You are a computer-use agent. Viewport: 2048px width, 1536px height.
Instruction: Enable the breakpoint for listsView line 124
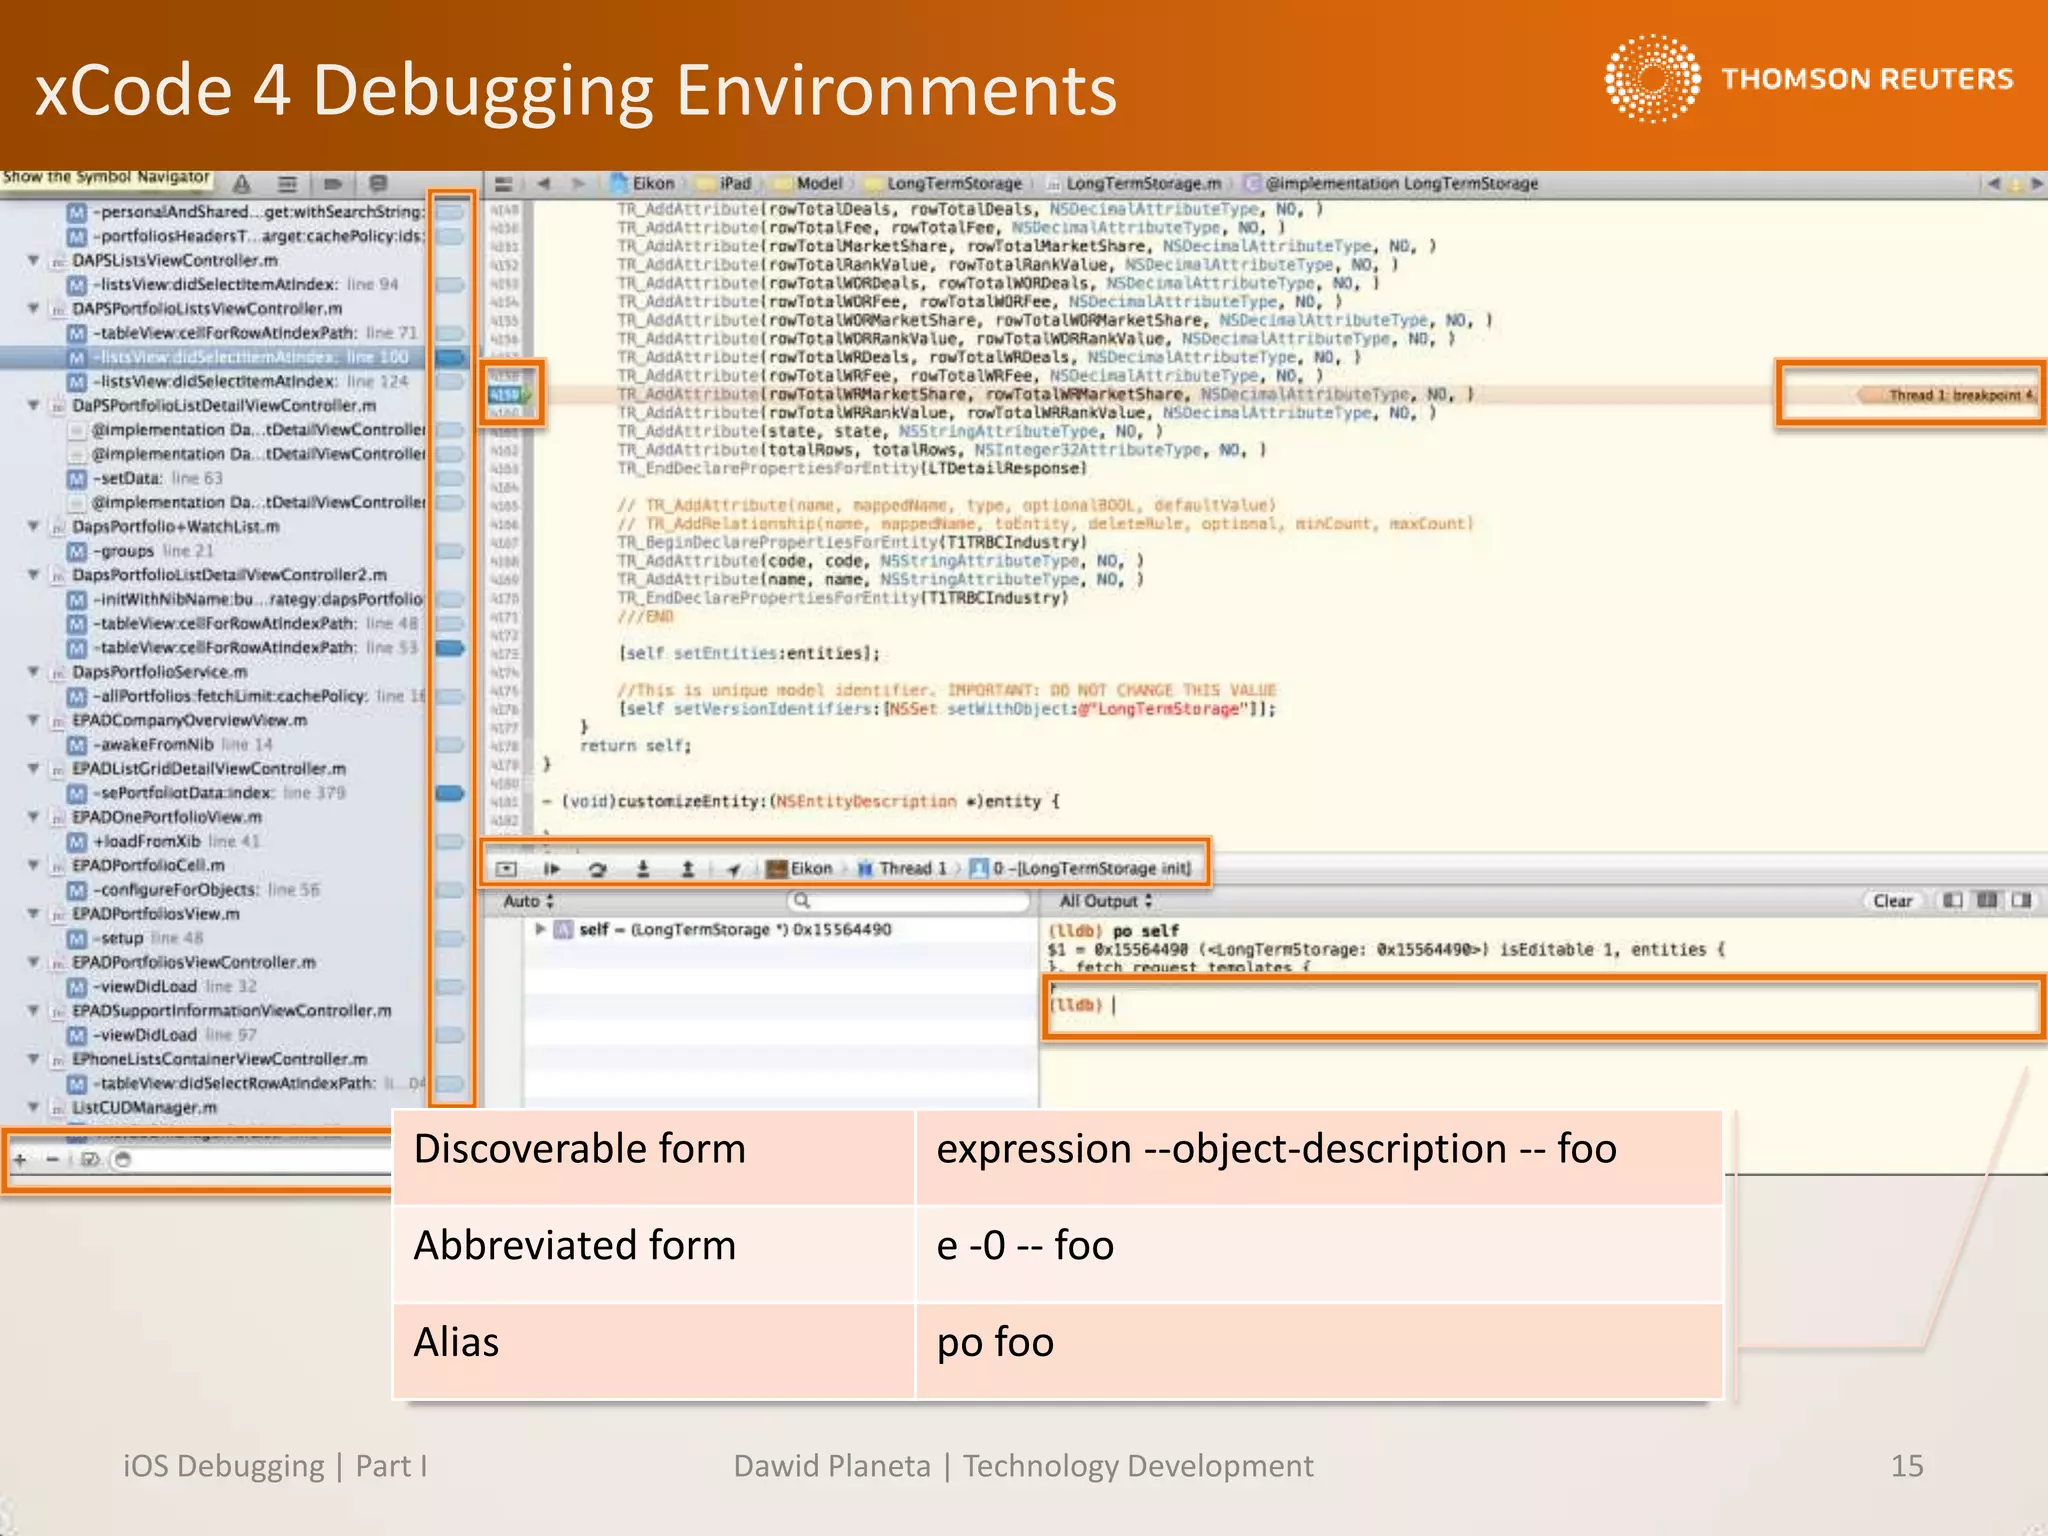click(x=451, y=382)
